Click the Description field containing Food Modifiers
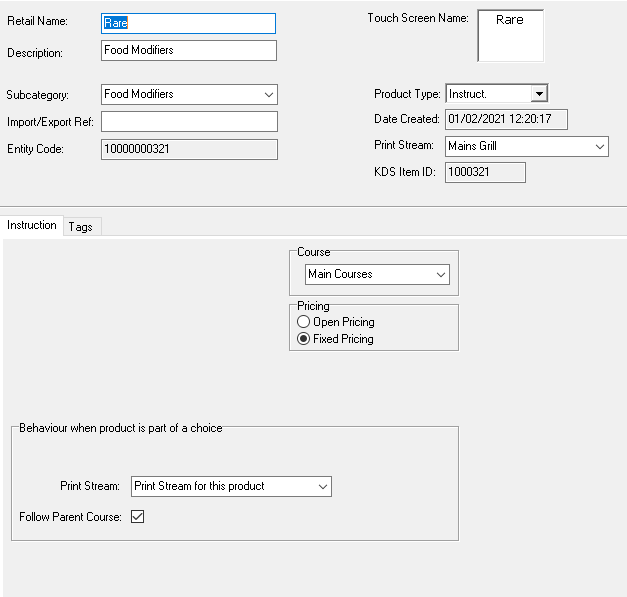This screenshot has width=627, height=597. (x=188, y=51)
